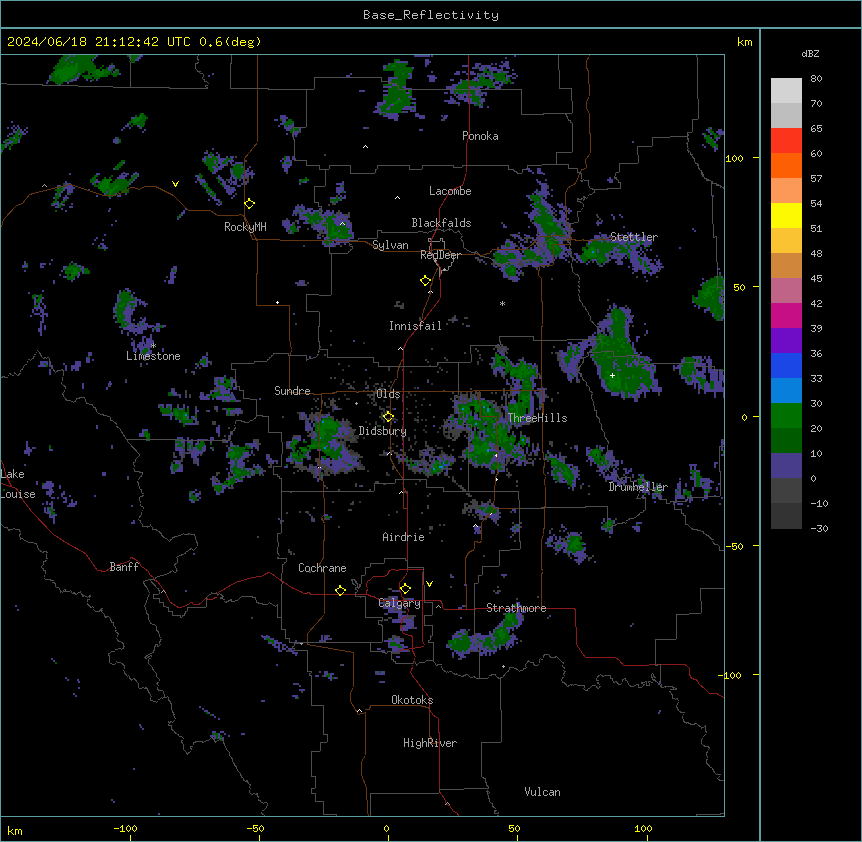
Task: Click the Lake Louise label
Action: (18, 484)
